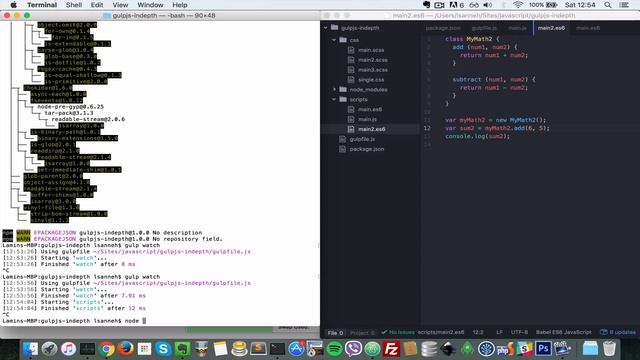This screenshot has width=640, height=360.
Task: Click the Evernote menu bar icon
Action: tap(427, 5)
